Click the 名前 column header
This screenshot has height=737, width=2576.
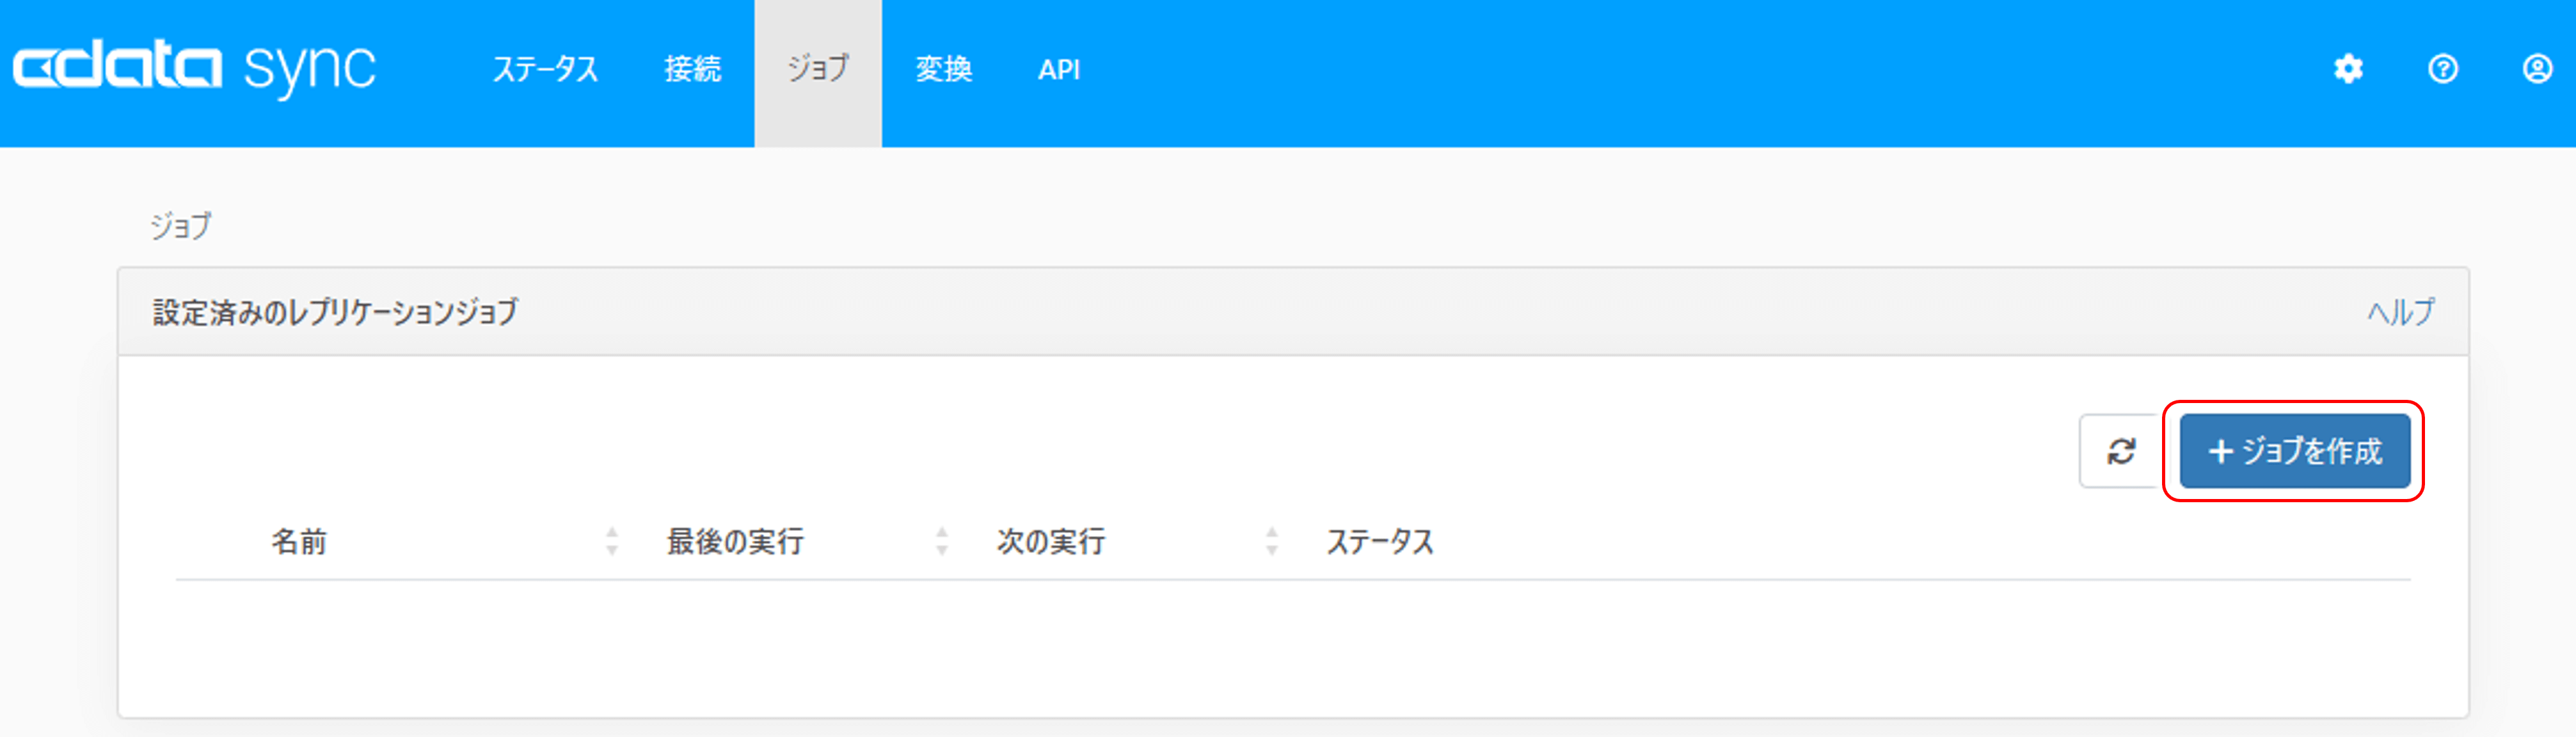click(299, 542)
